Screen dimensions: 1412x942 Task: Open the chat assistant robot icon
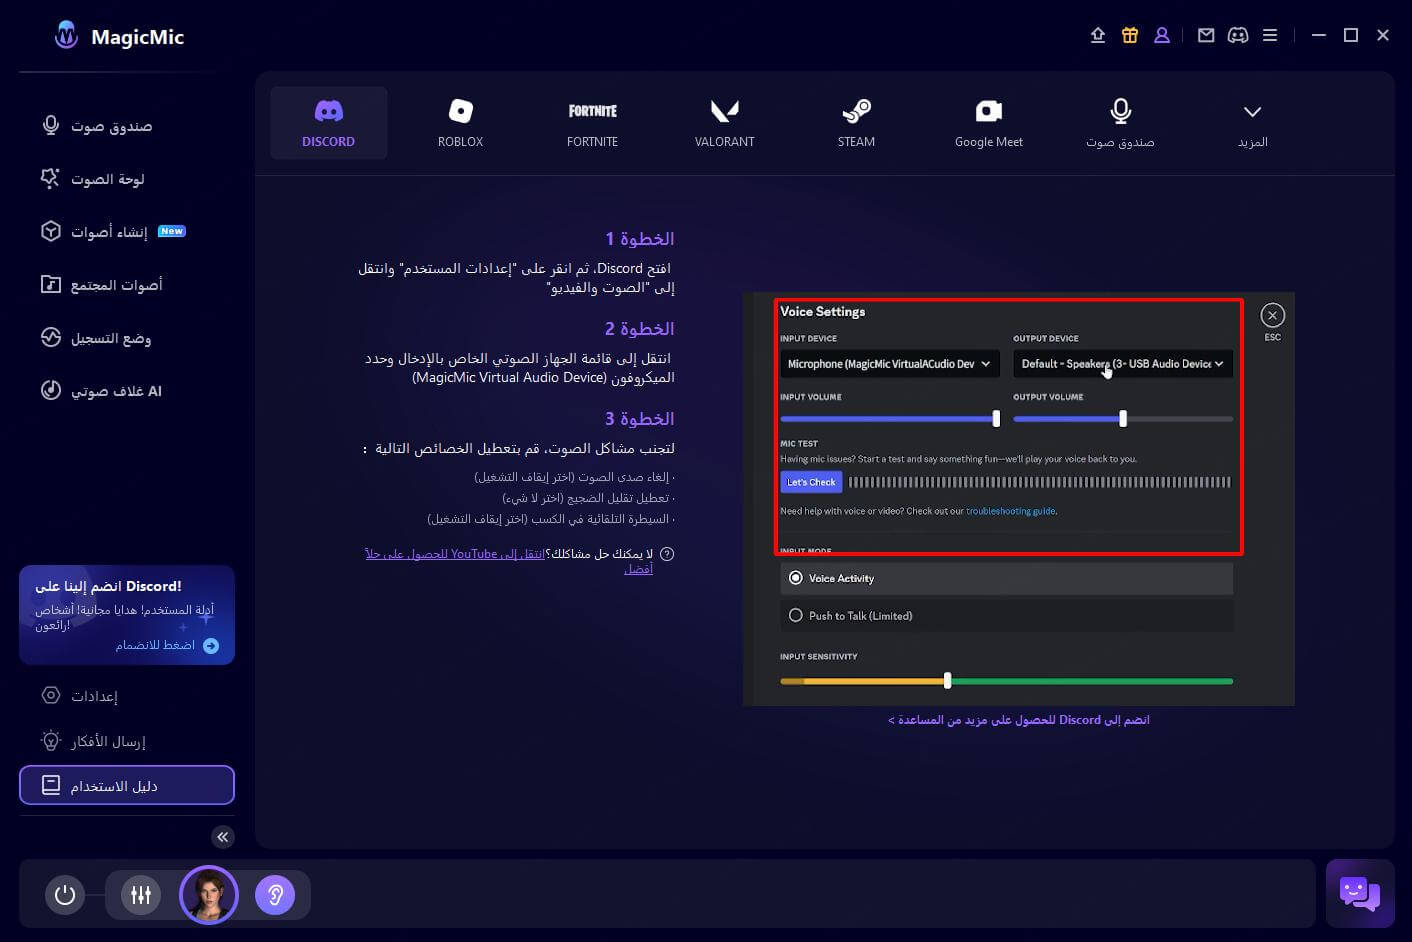point(1360,893)
